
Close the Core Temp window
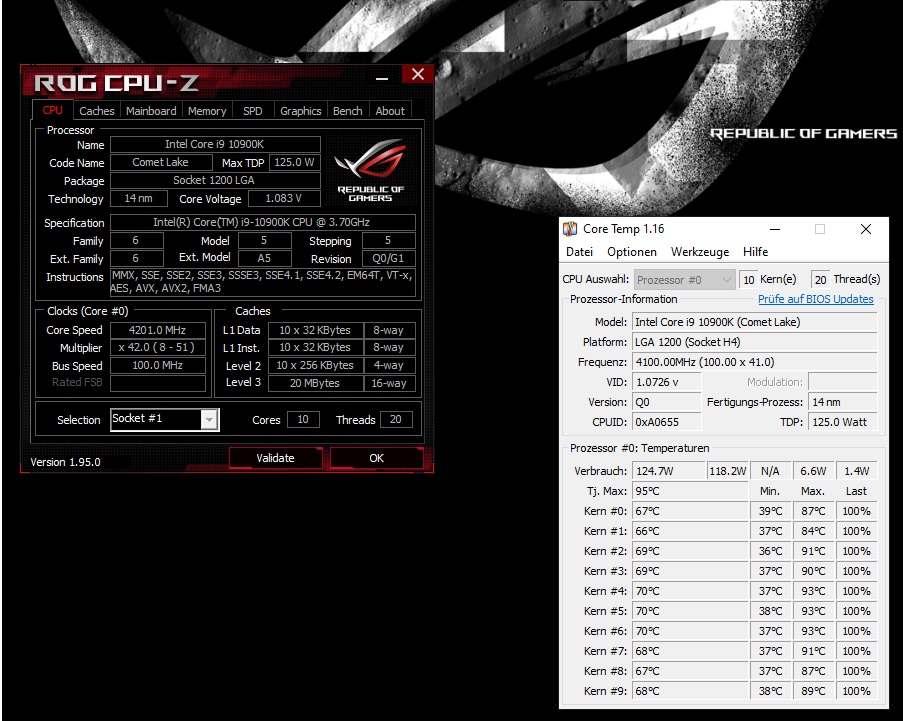click(866, 229)
